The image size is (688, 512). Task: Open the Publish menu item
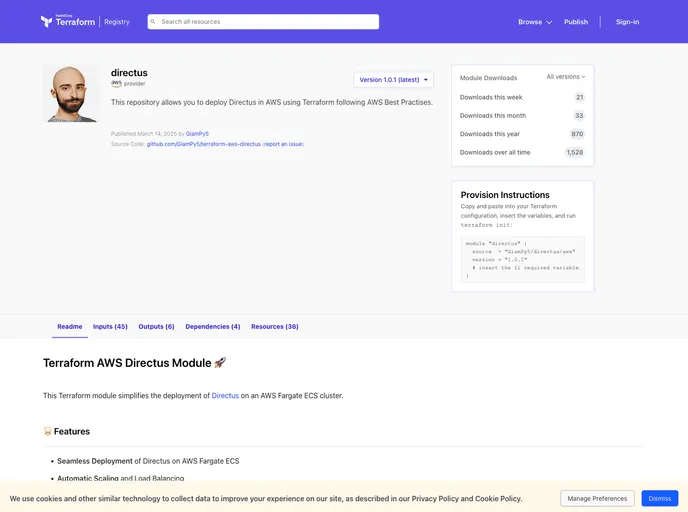click(576, 22)
